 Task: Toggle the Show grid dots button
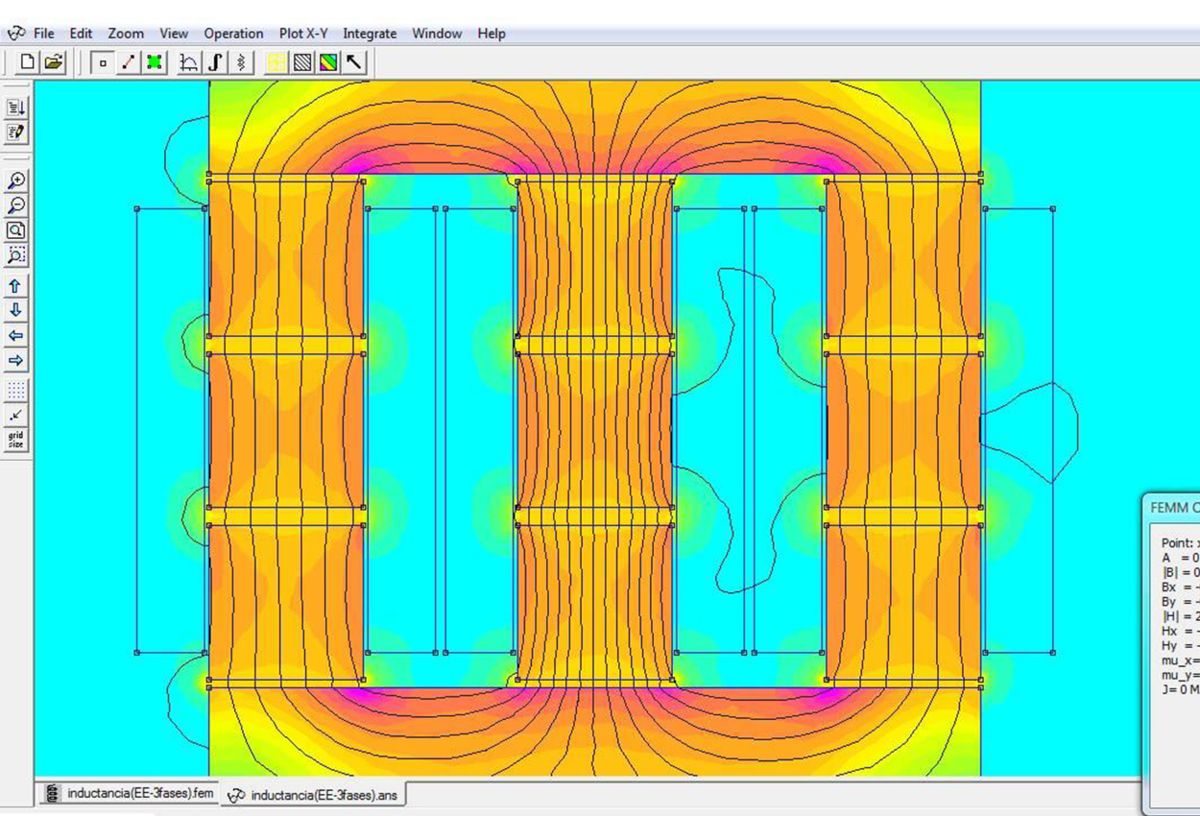pyautogui.click(x=16, y=390)
